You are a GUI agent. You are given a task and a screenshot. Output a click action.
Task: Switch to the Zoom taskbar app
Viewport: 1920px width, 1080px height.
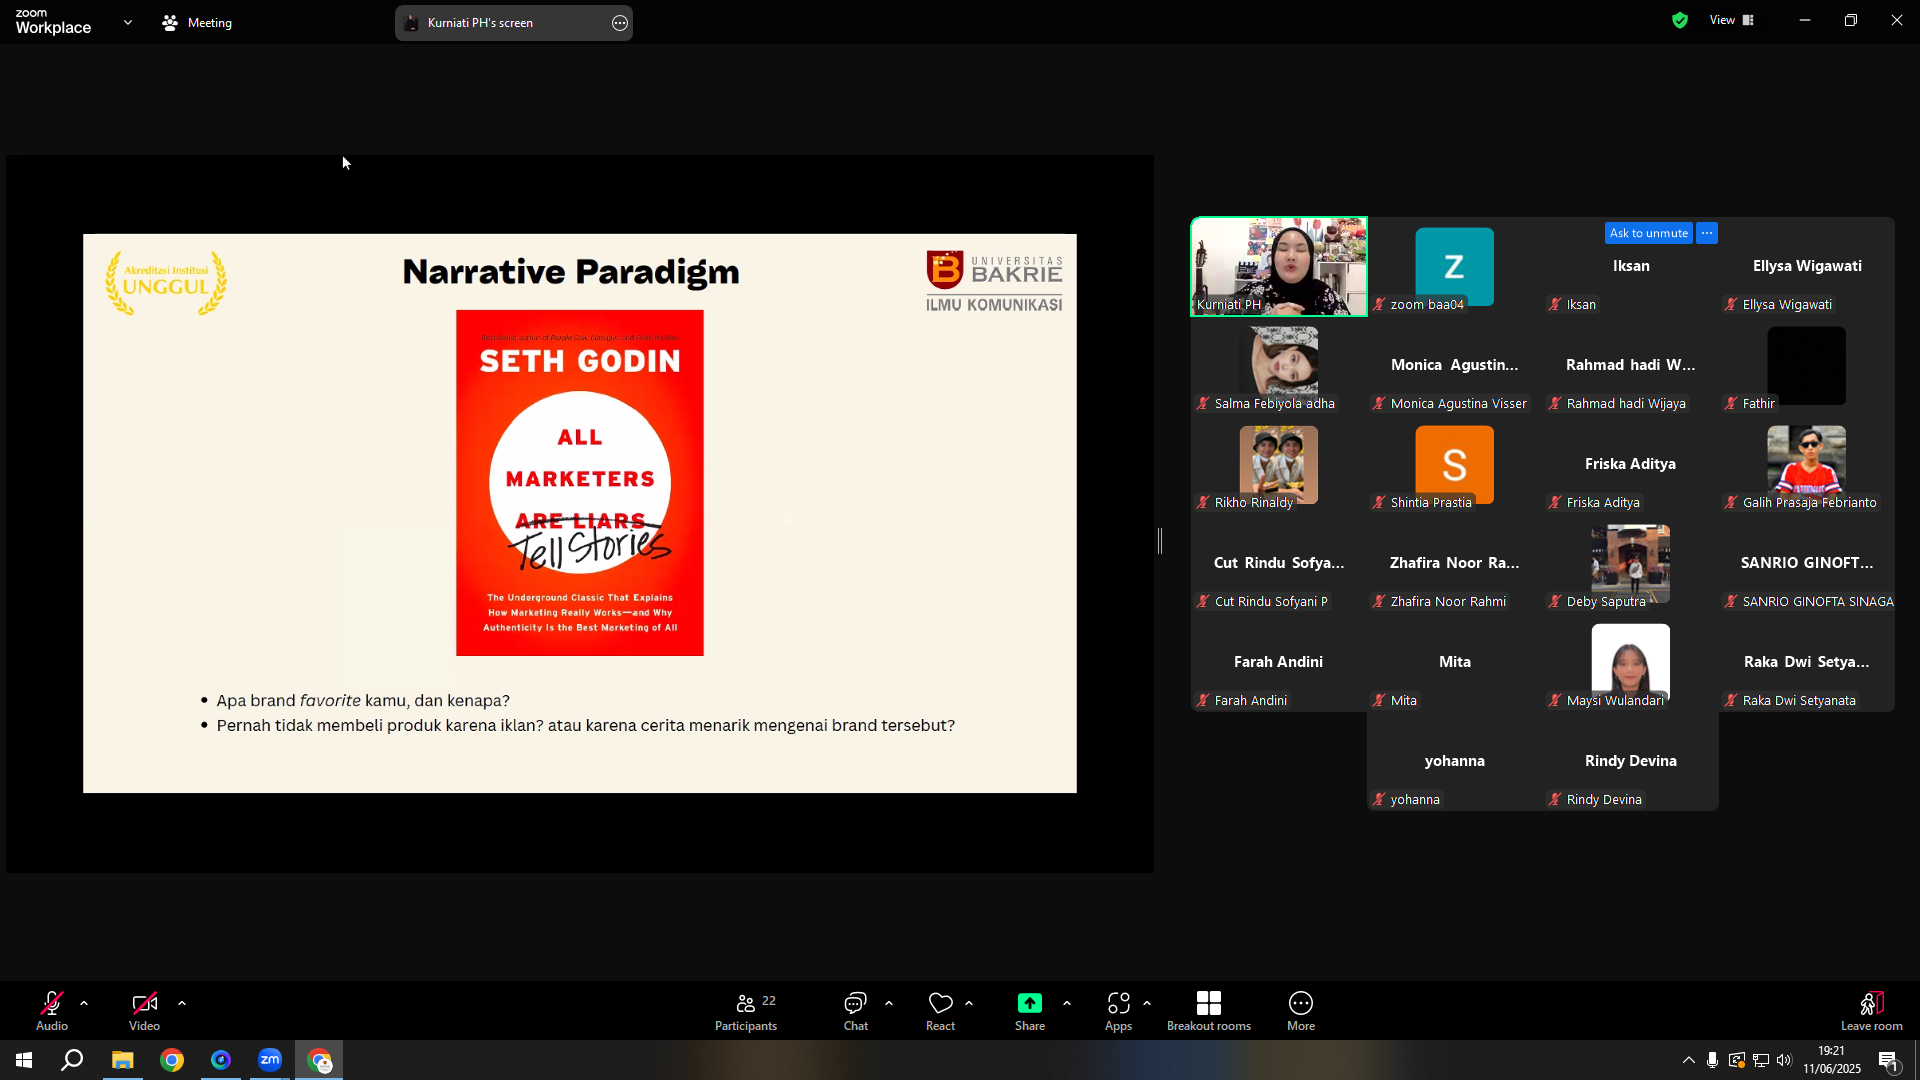coord(270,1060)
